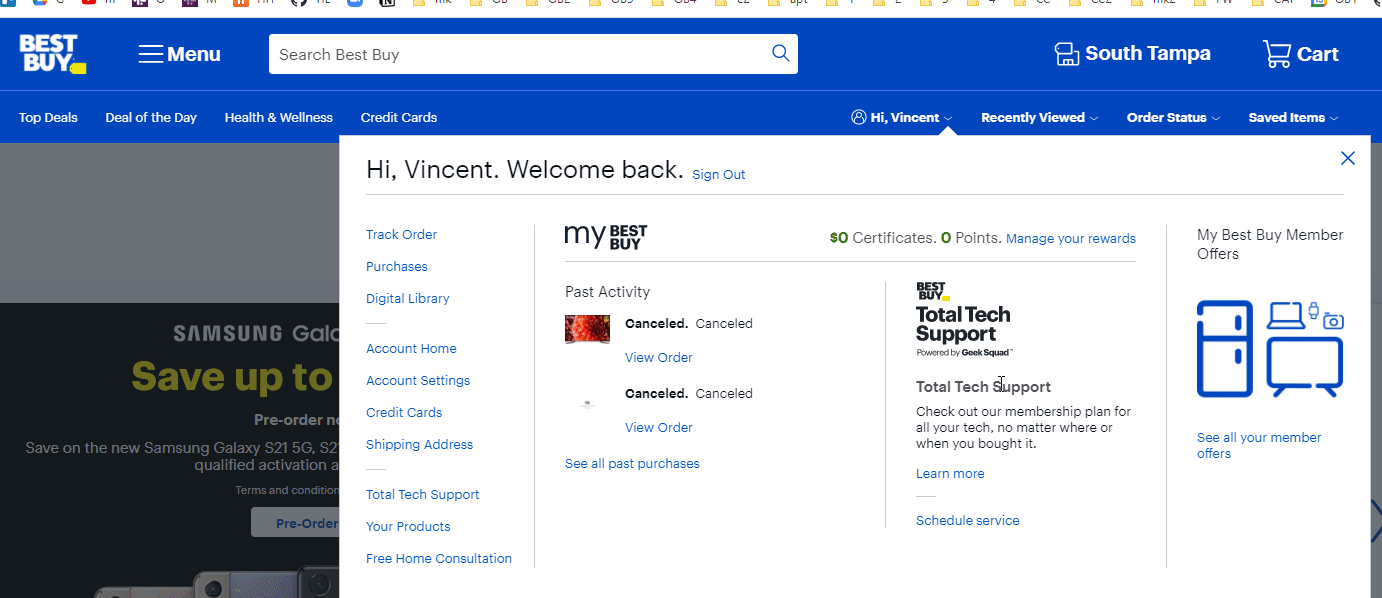Open Purchases
1382x598 pixels.
click(x=396, y=267)
